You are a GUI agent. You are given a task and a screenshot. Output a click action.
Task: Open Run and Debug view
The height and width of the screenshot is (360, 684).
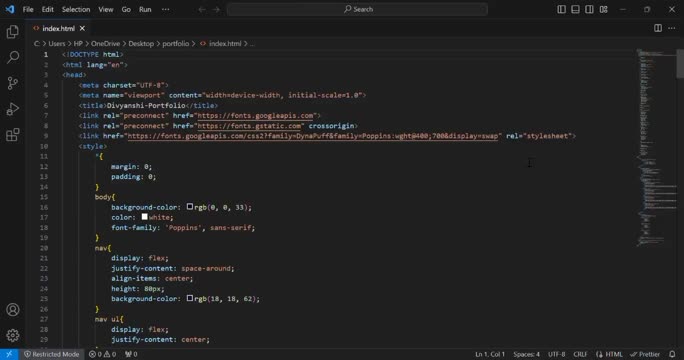pyautogui.click(x=13, y=109)
